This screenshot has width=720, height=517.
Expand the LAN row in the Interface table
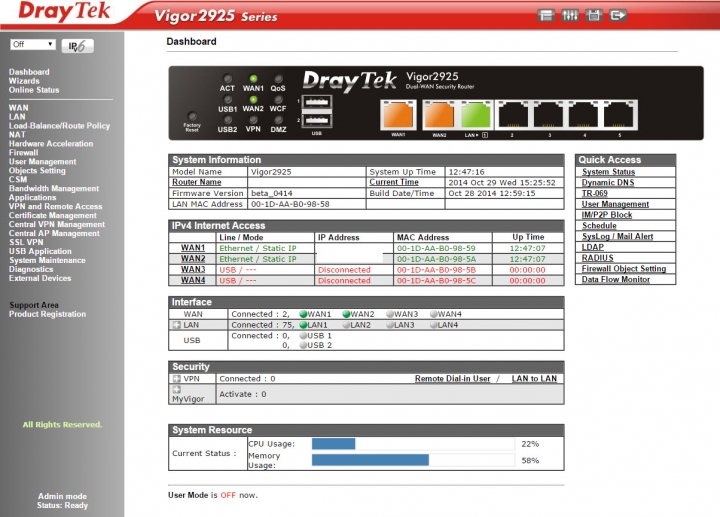click(x=176, y=325)
